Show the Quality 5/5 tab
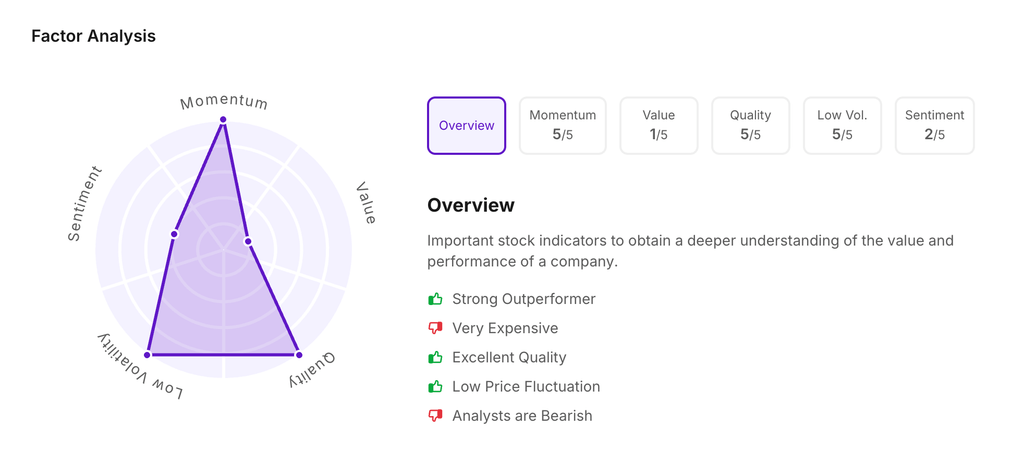The image size is (1024, 463). (x=750, y=126)
